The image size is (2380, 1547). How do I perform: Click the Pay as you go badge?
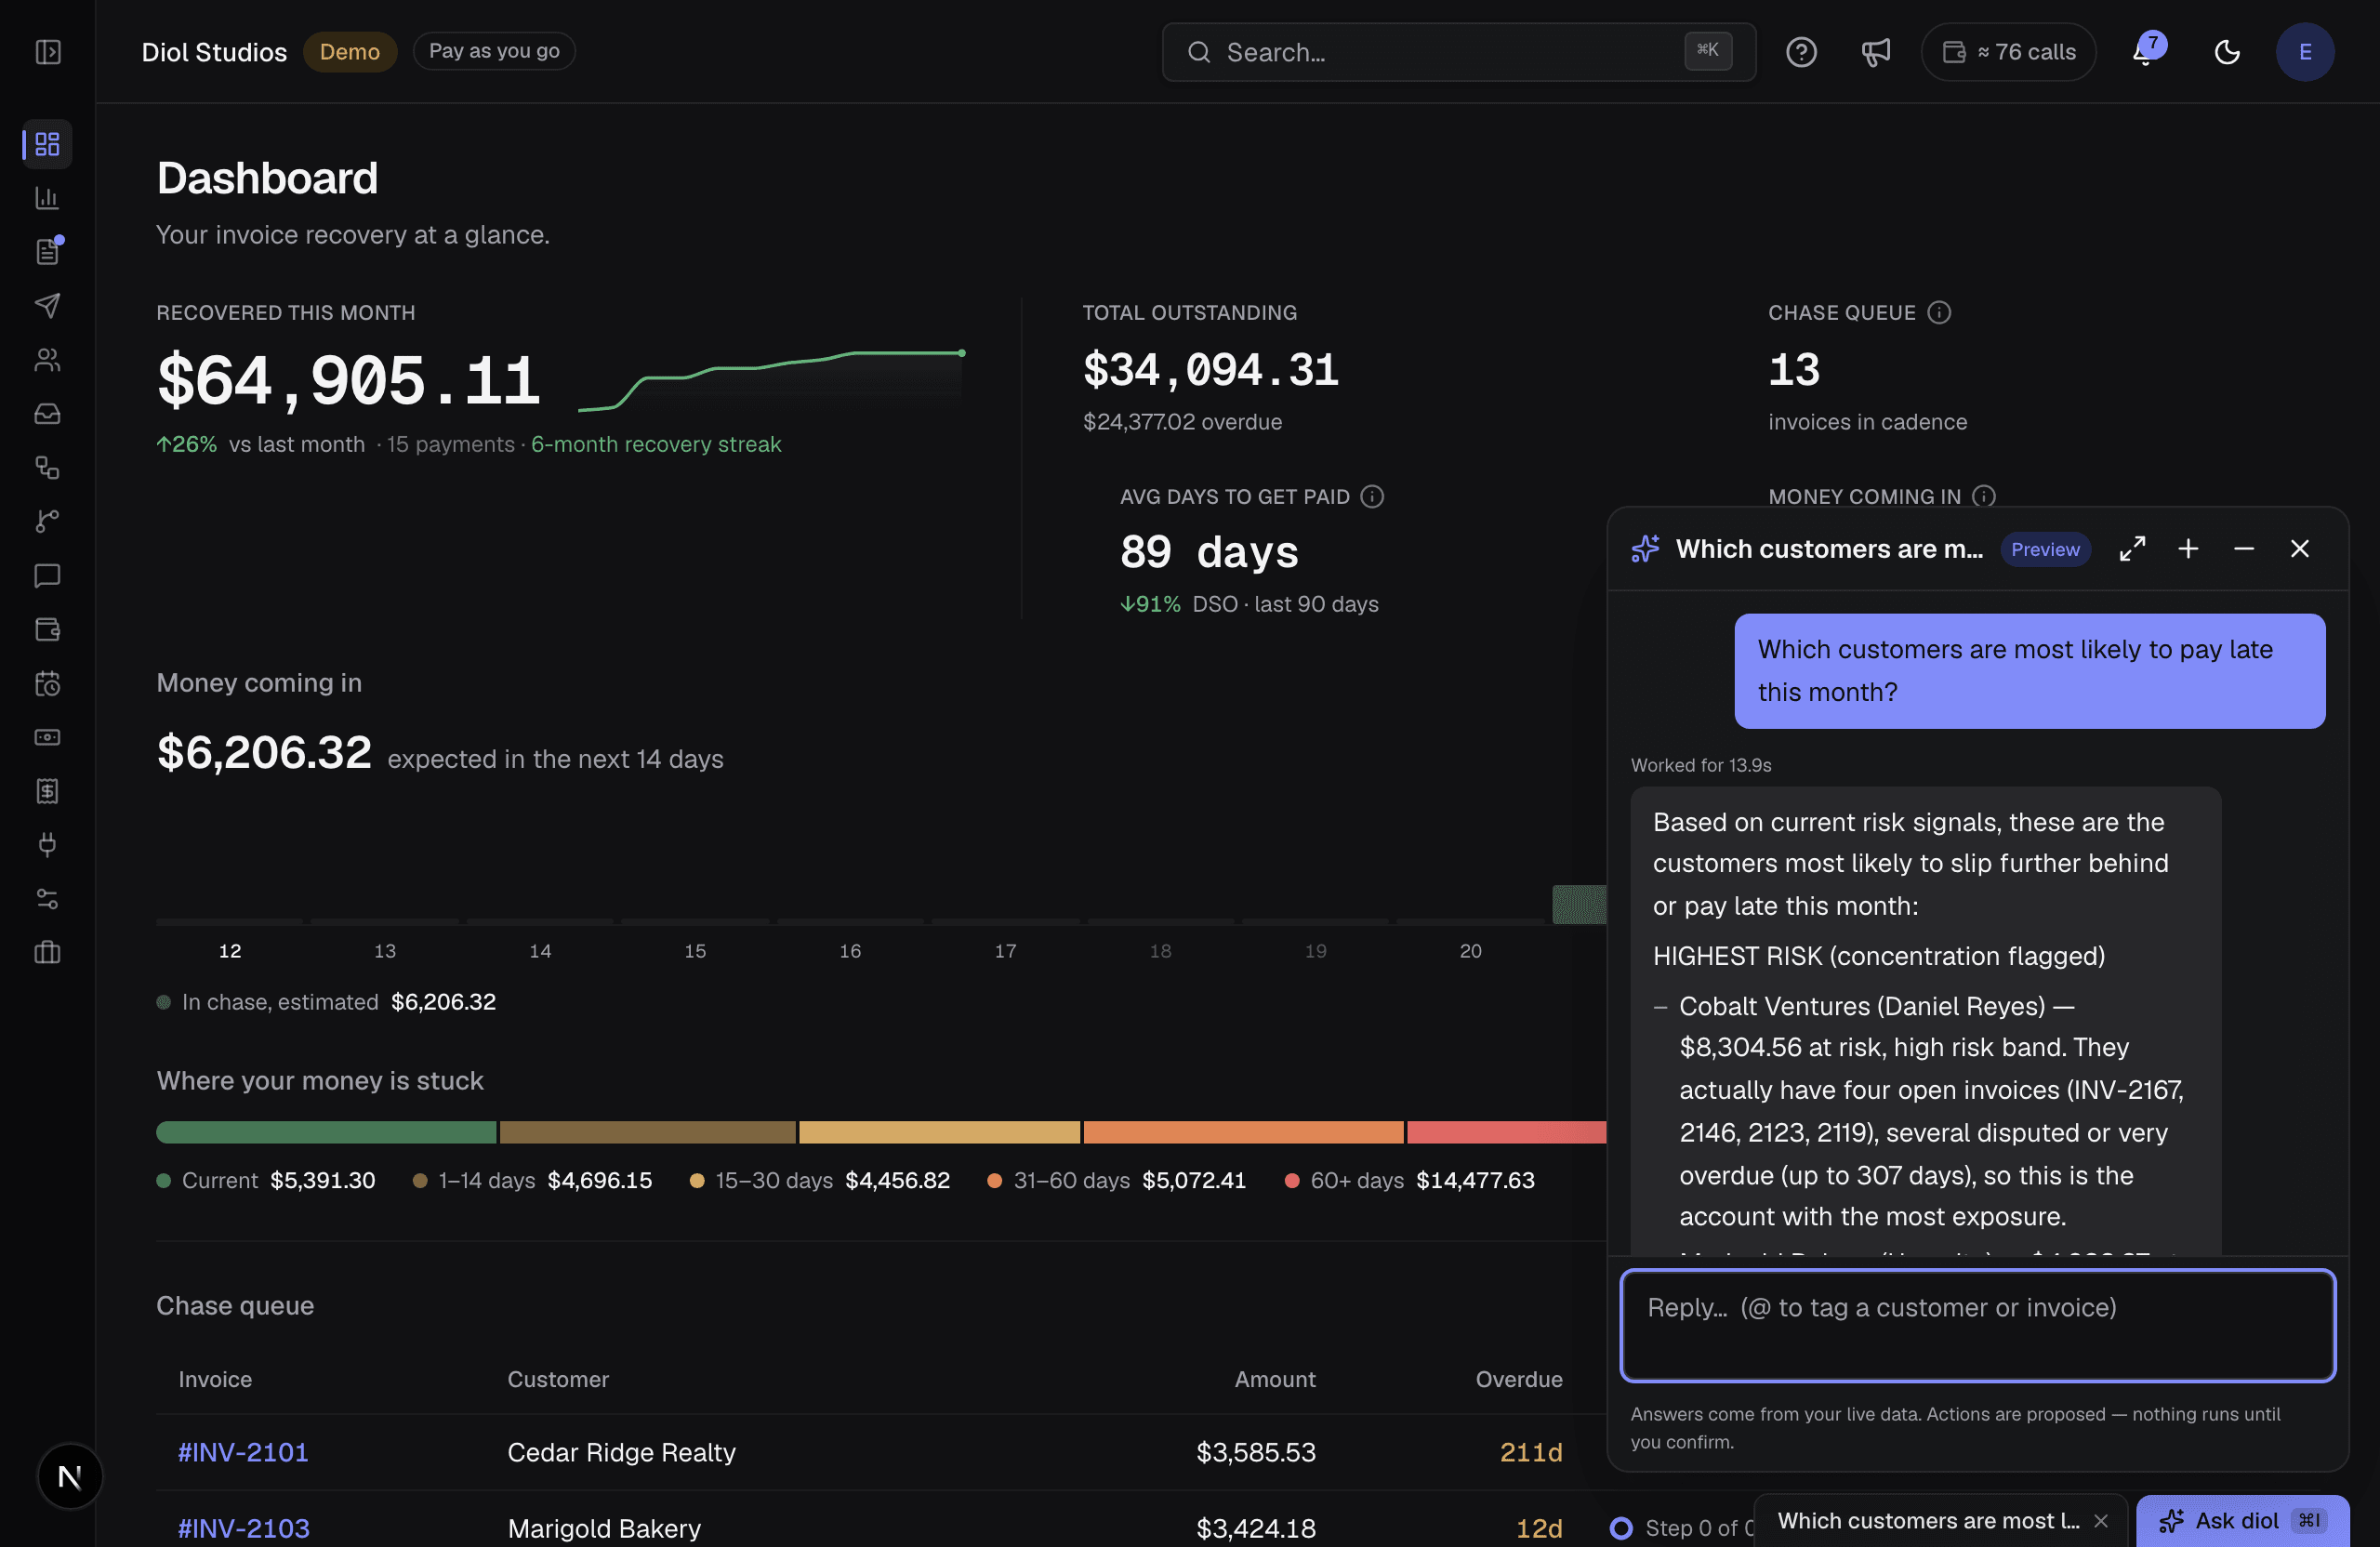494,51
